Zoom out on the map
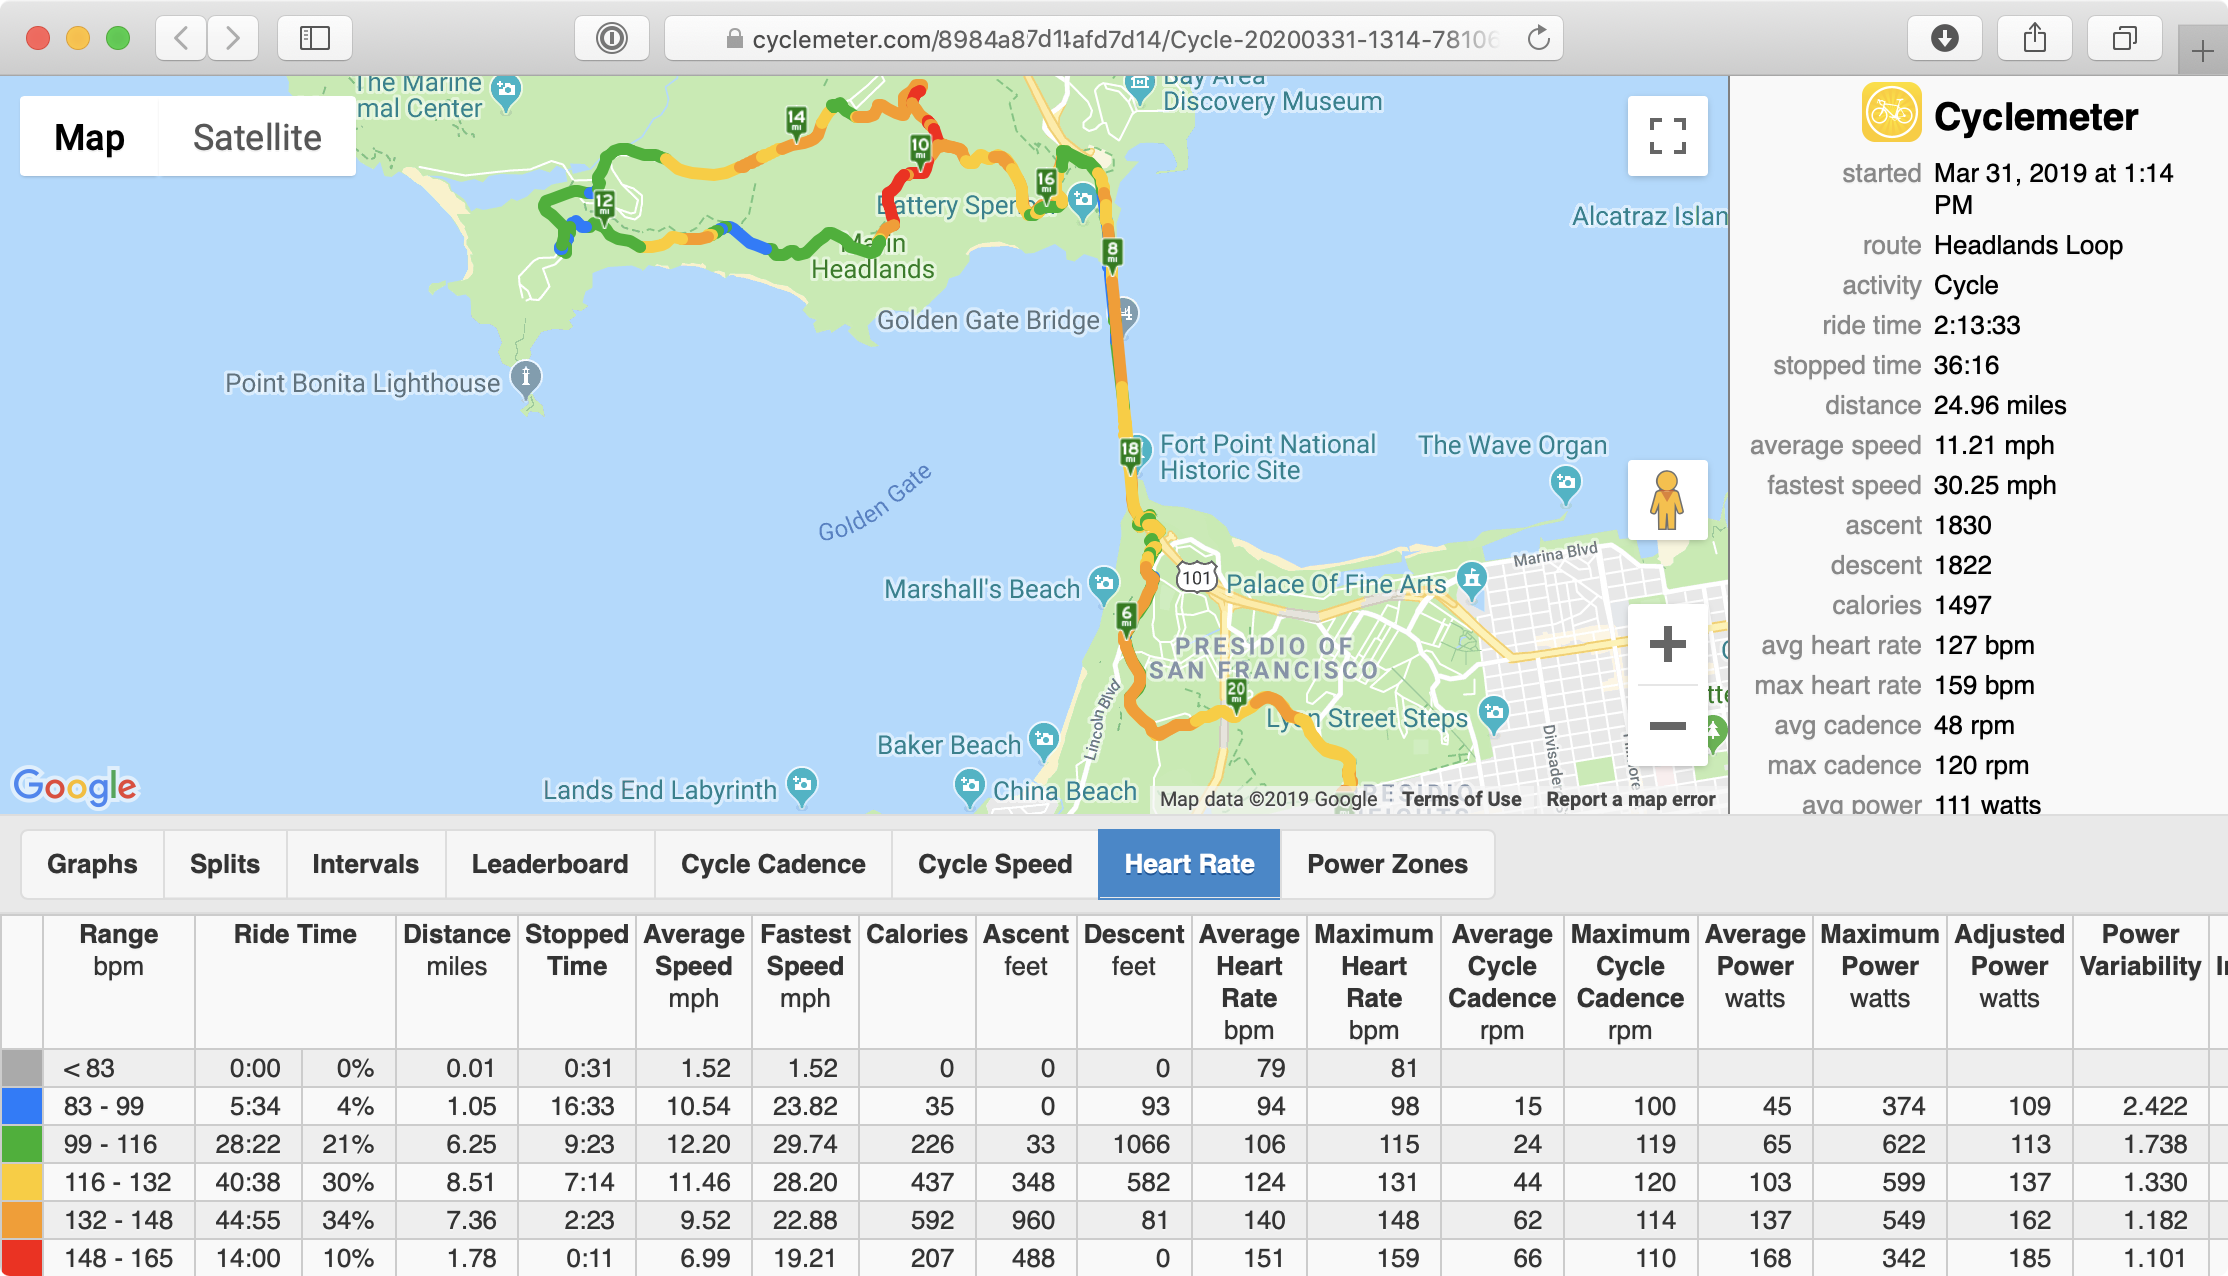 (1667, 726)
